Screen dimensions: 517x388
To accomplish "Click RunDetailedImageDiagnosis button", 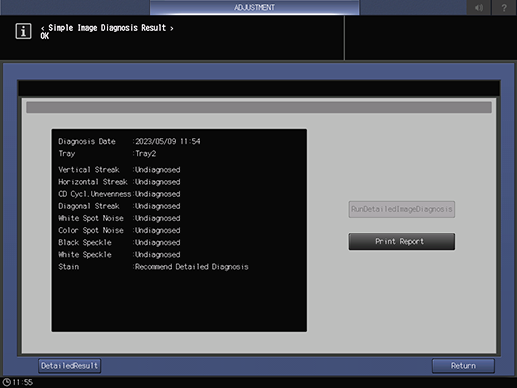I will [402, 209].
